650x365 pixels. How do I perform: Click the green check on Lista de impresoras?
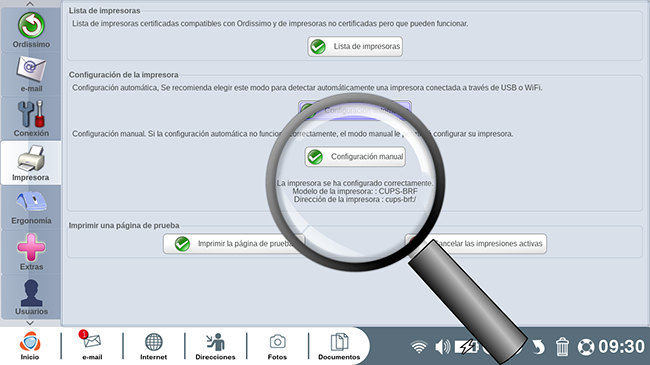point(318,47)
